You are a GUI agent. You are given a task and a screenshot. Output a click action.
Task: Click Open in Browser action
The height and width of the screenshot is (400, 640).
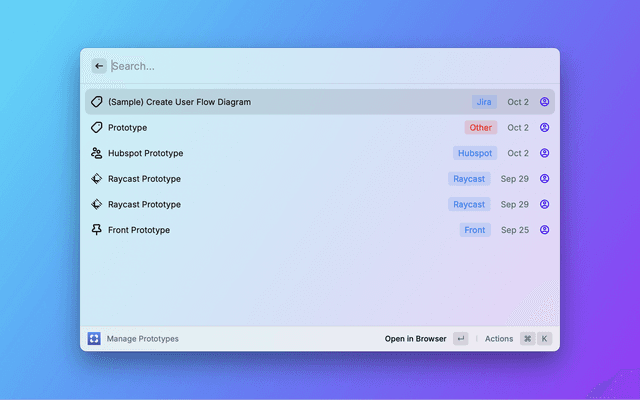(x=416, y=339)
